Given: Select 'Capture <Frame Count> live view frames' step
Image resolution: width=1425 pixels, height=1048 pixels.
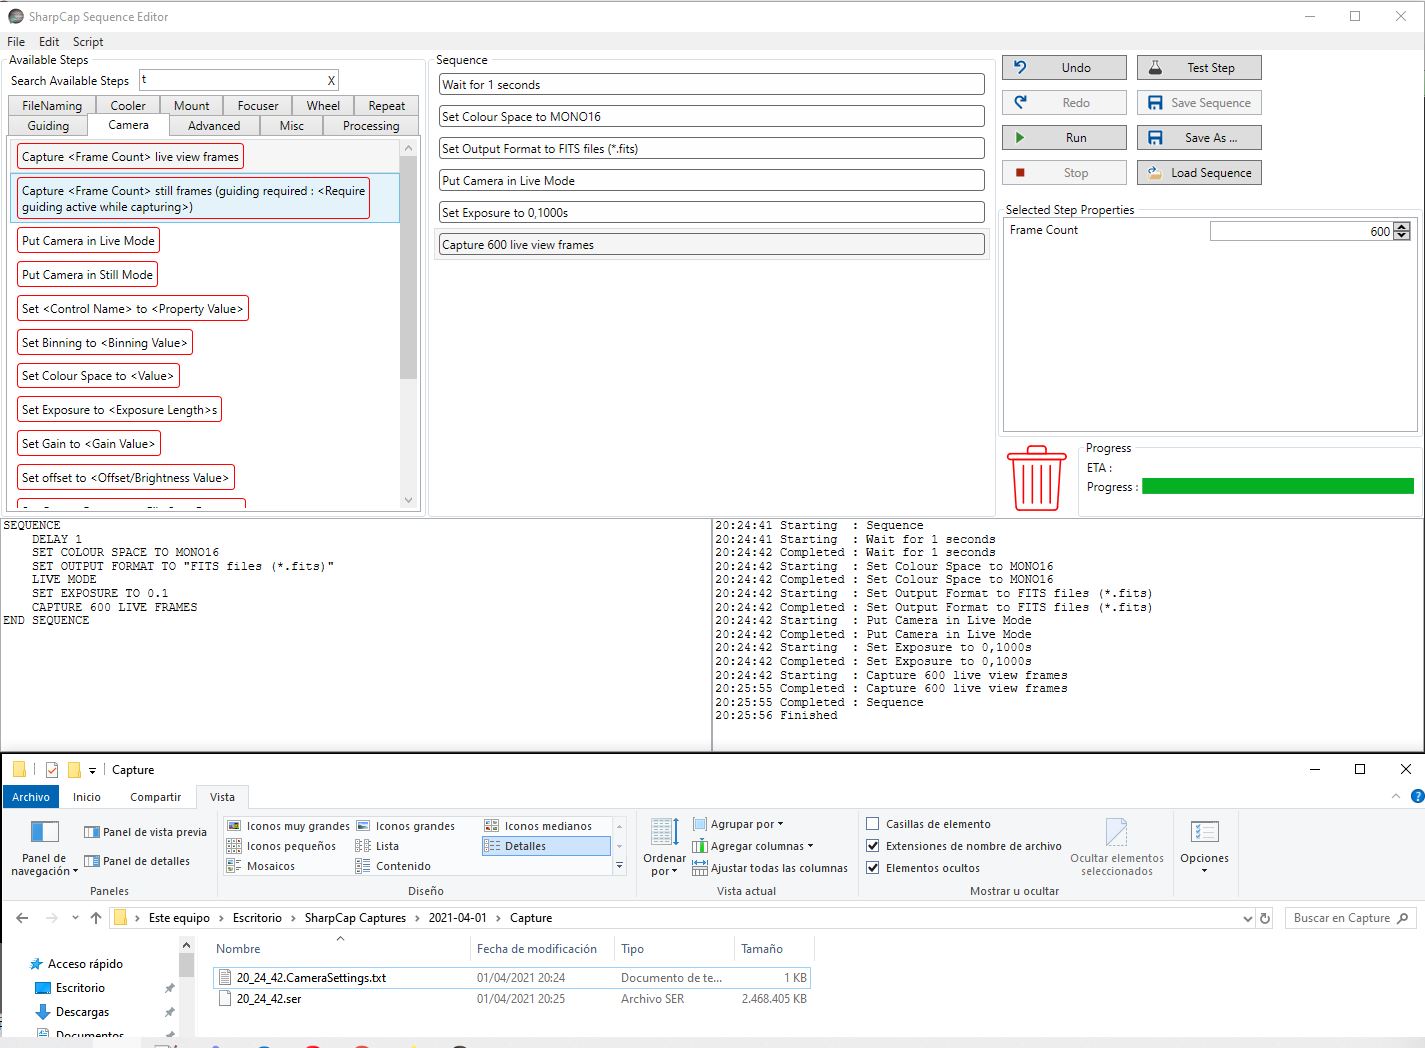Looking at the screenshot, I should coord(130,157).
